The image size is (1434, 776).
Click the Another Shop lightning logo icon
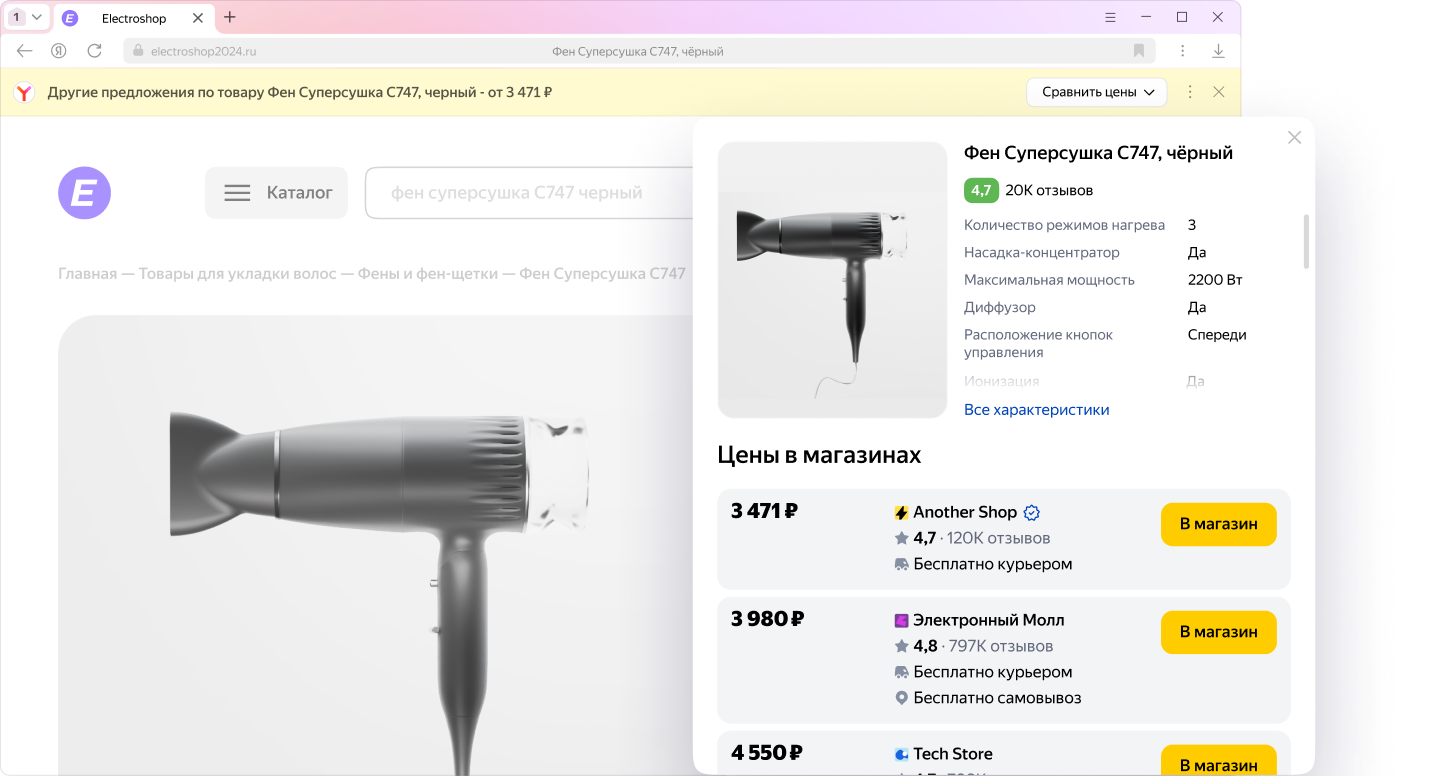(x=901, y=513)
